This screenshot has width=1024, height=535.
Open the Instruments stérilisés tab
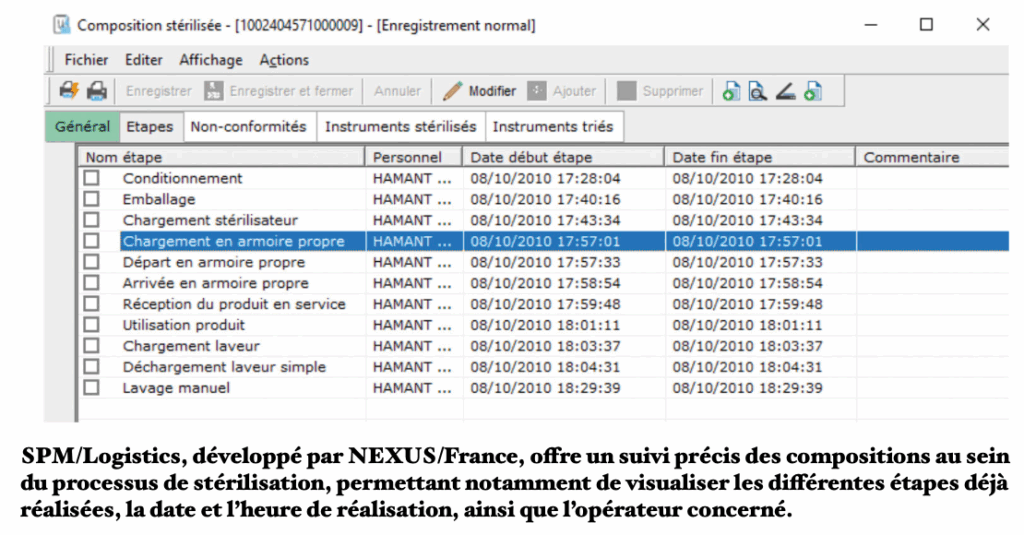(400, 127)
